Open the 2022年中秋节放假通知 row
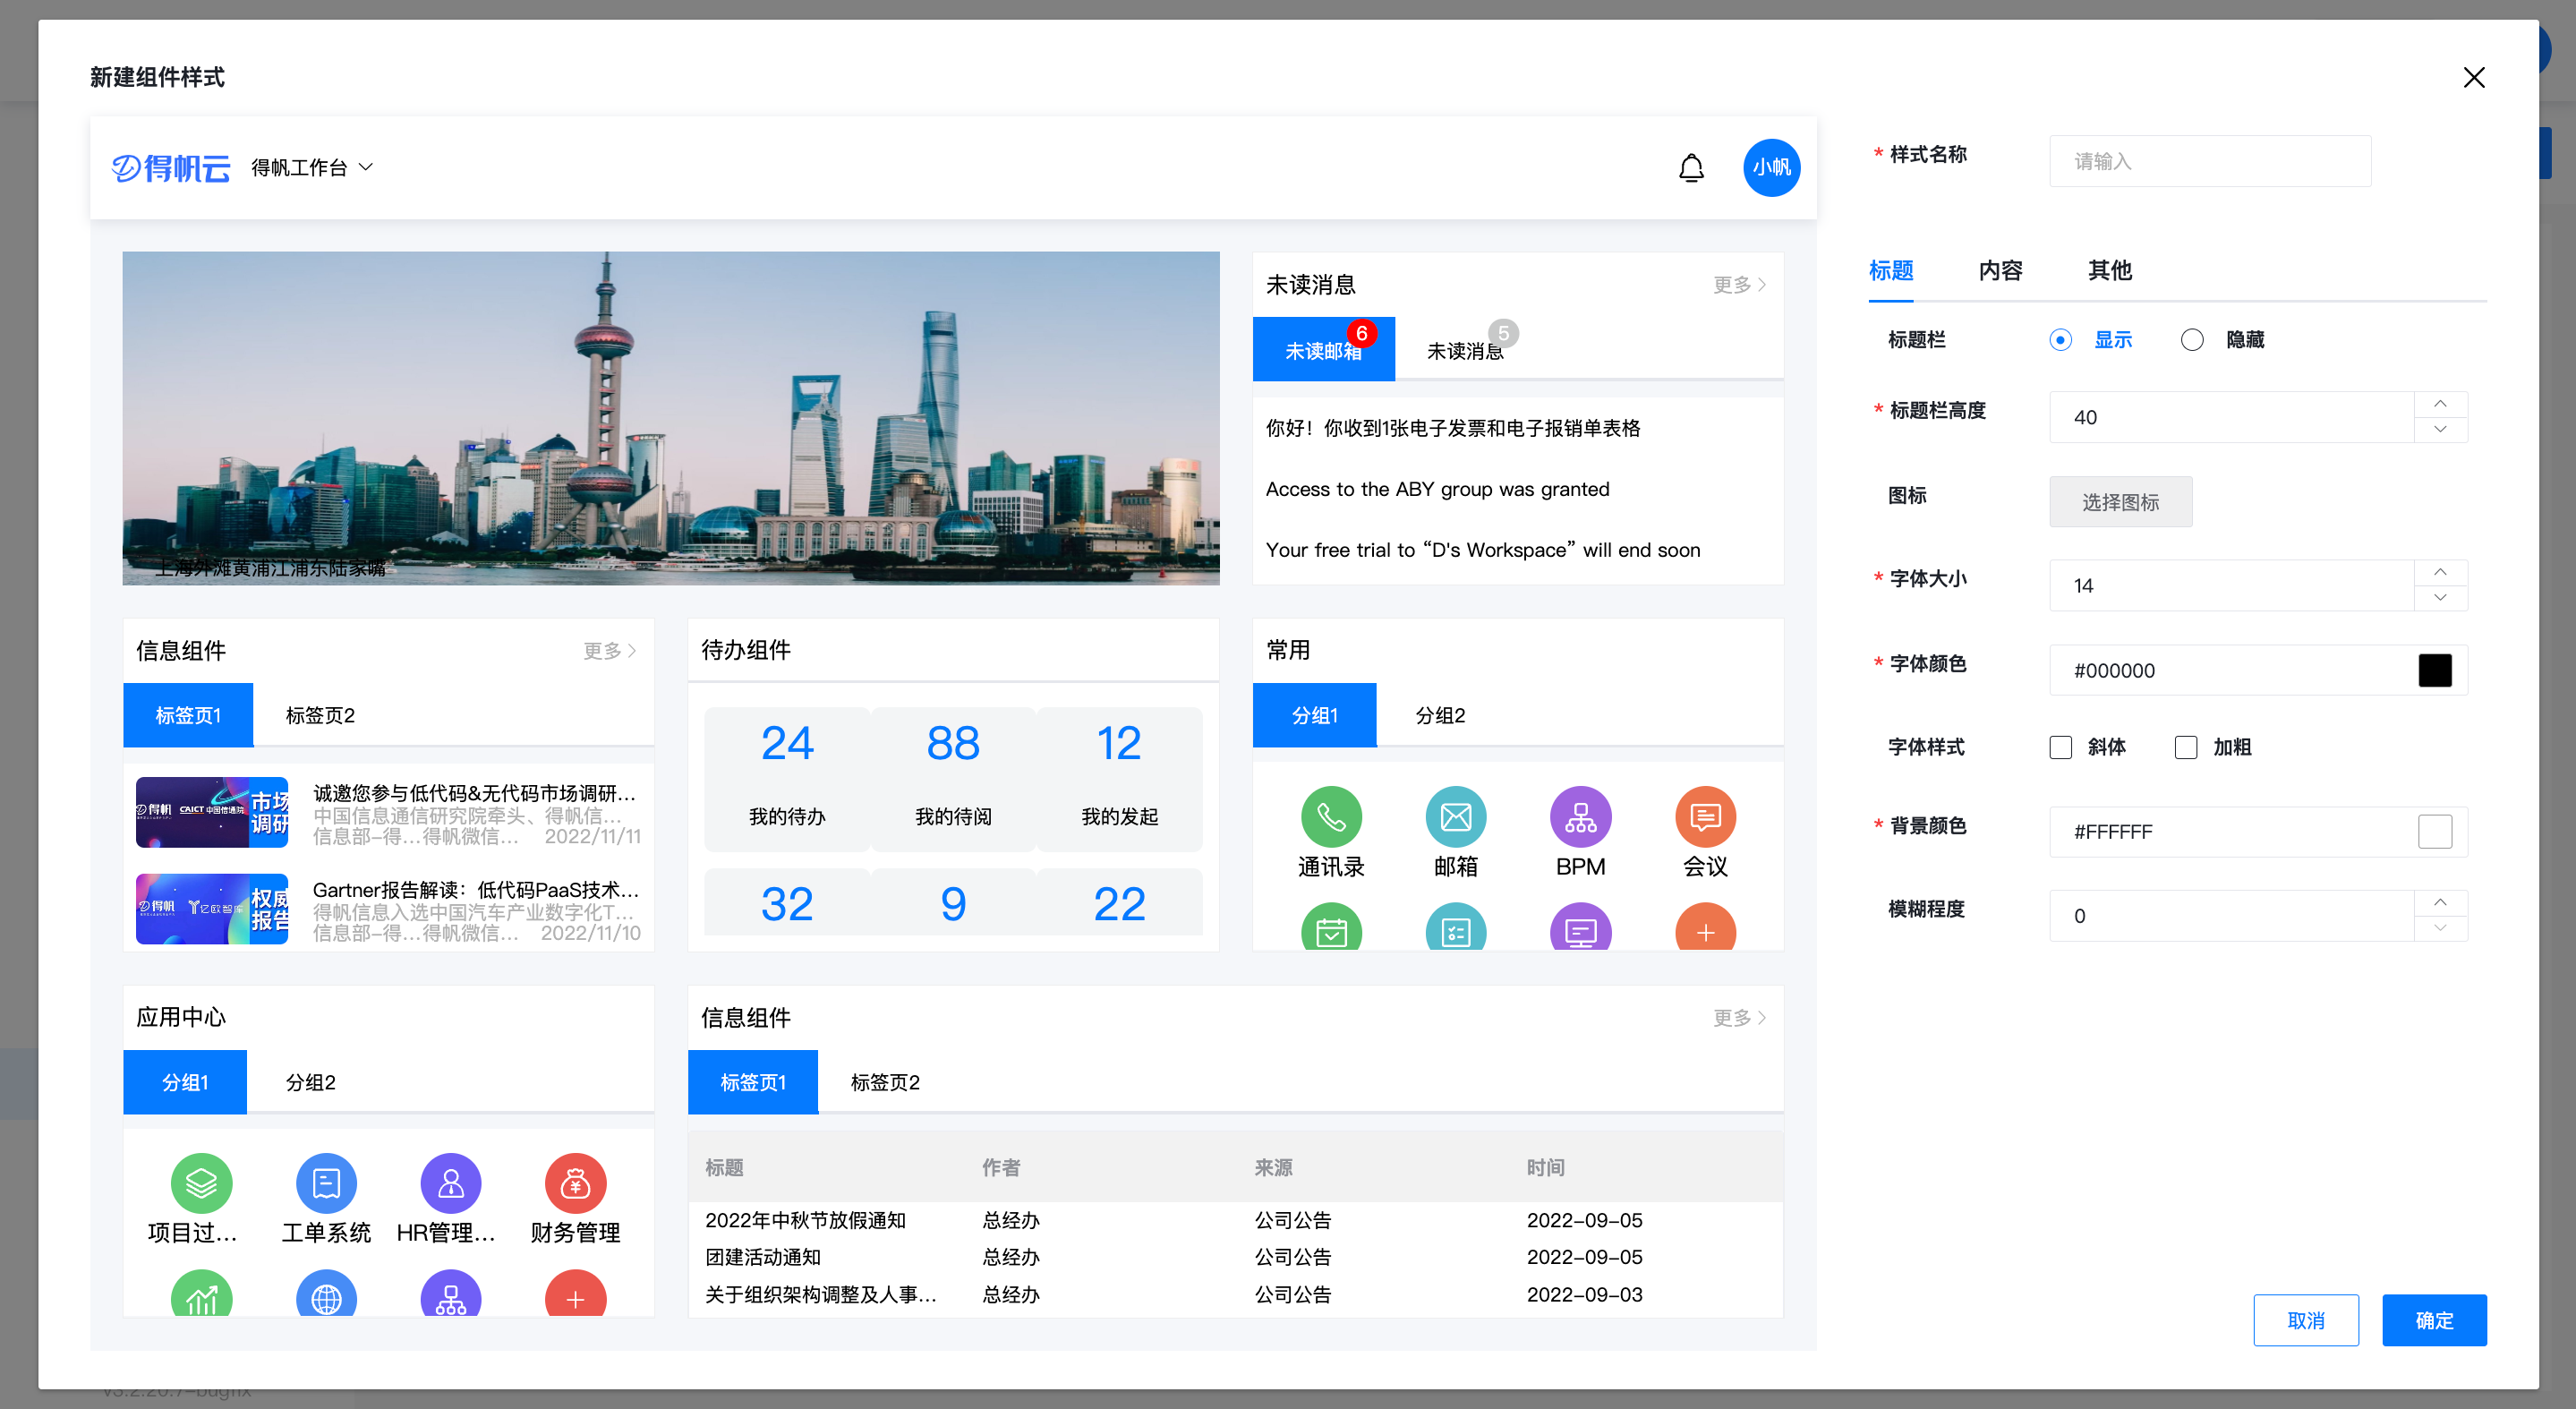Screen dimensions: 2576x1409 pyautogui.click(x=1235, y=1220)
